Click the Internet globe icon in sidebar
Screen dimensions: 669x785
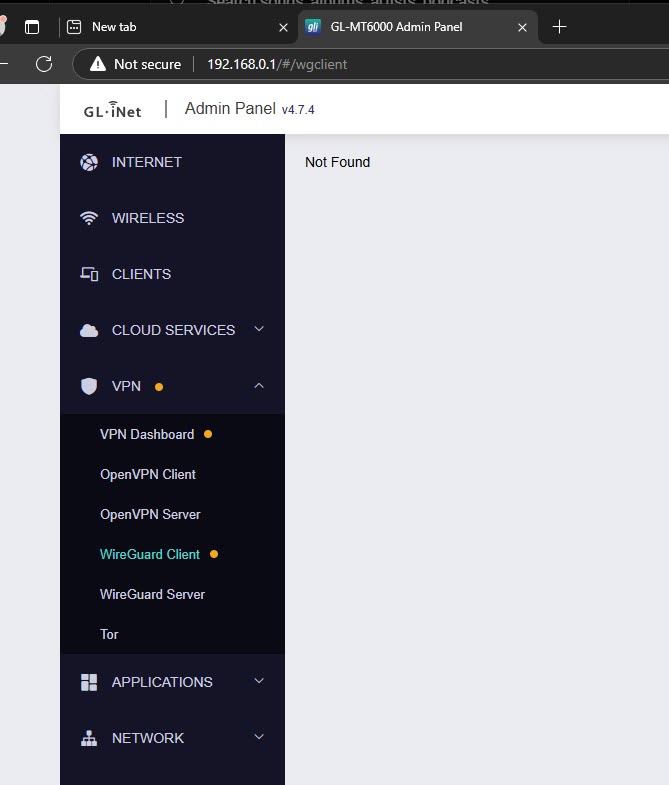(89, 162)
